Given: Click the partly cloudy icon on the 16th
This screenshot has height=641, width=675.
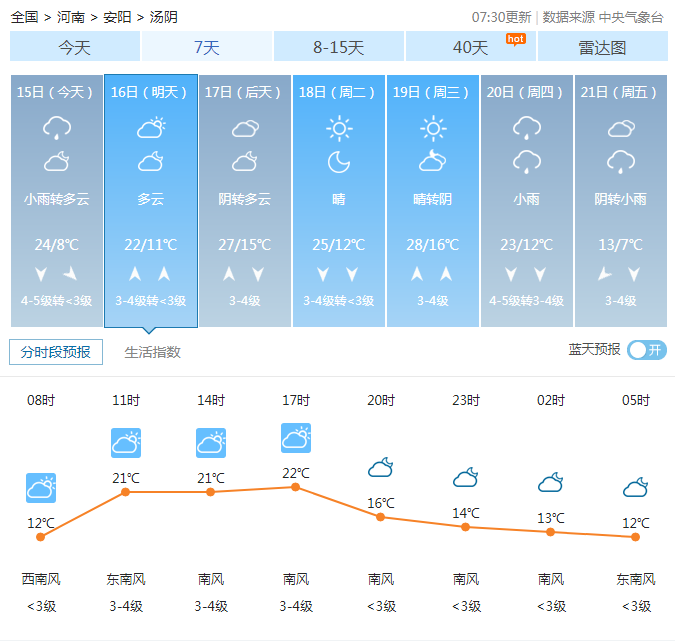Looking at the screenshot, I should 151,128.
